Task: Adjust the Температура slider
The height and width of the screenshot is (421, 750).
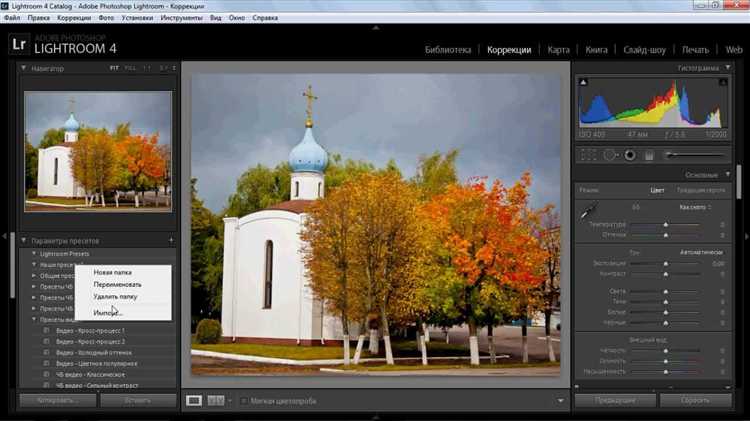Action: (x=665, y=224)
